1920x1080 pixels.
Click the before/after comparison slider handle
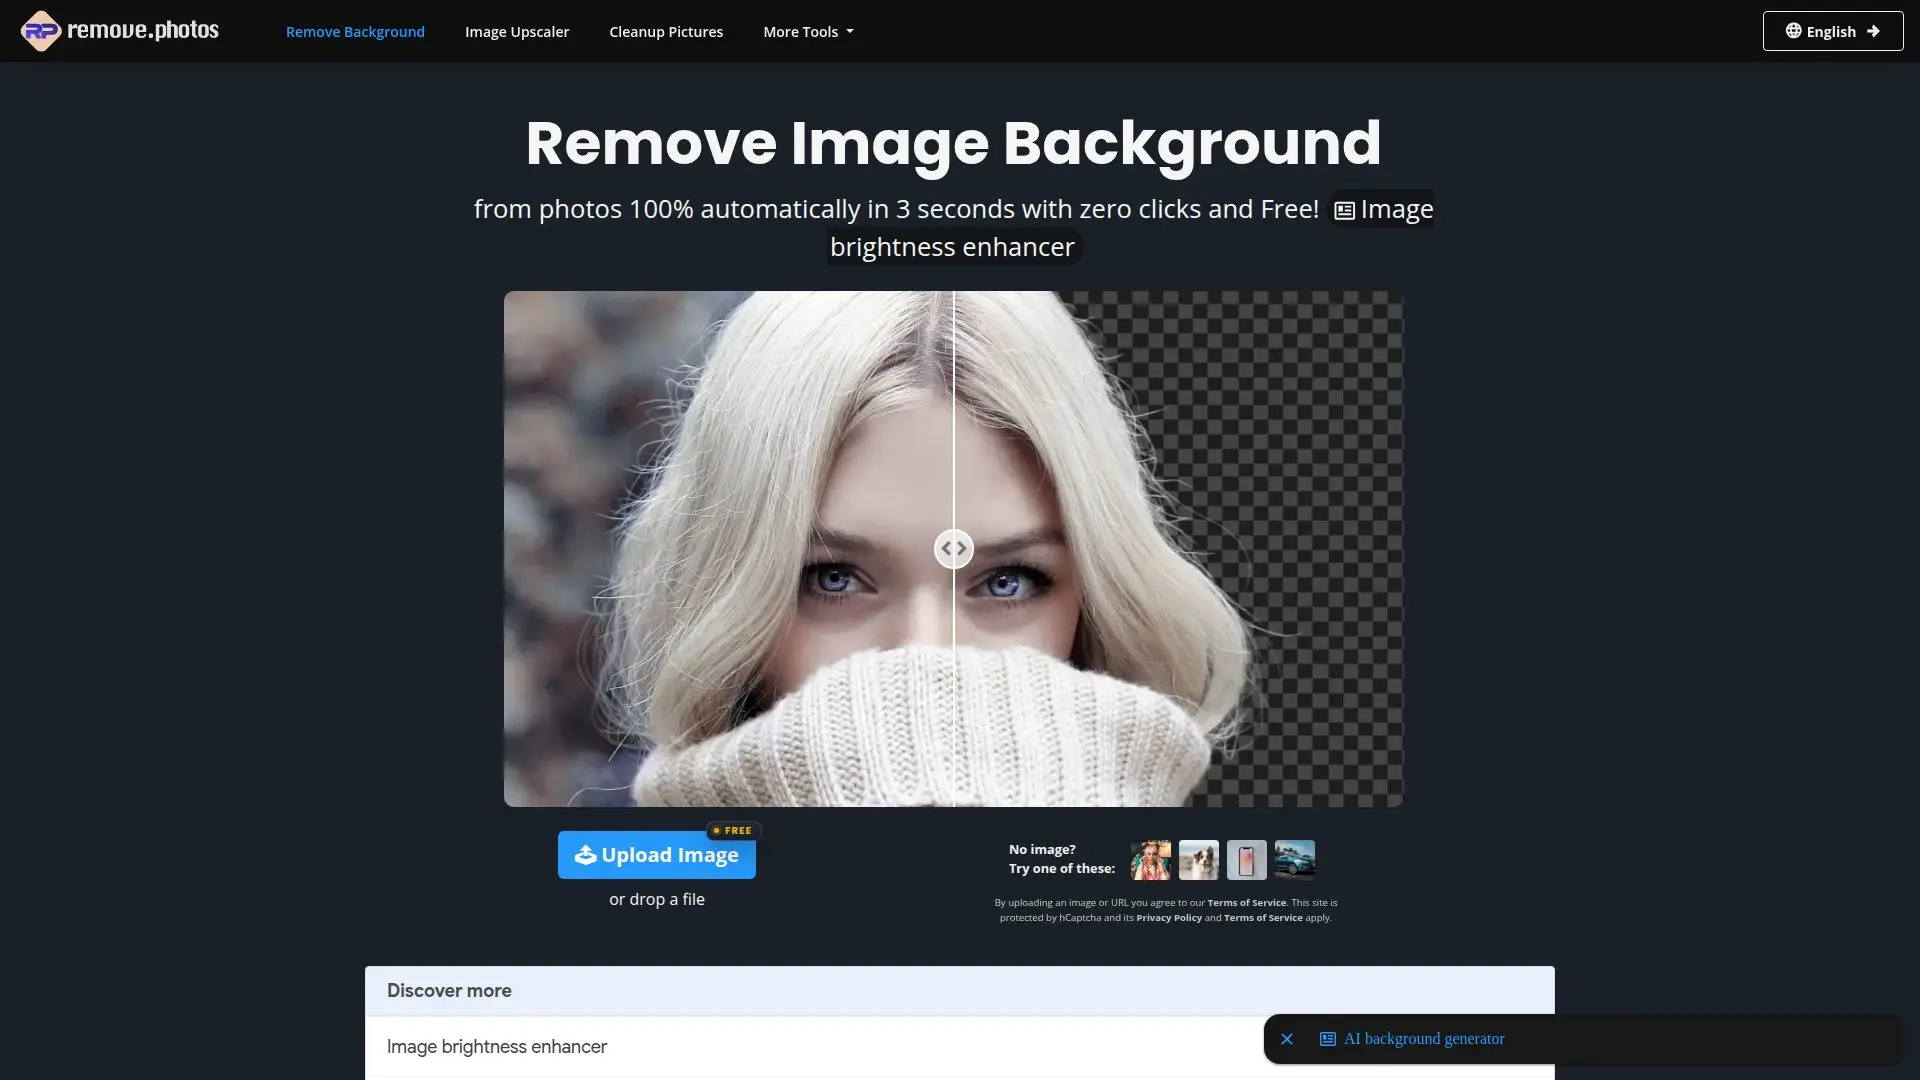(953, 548)
